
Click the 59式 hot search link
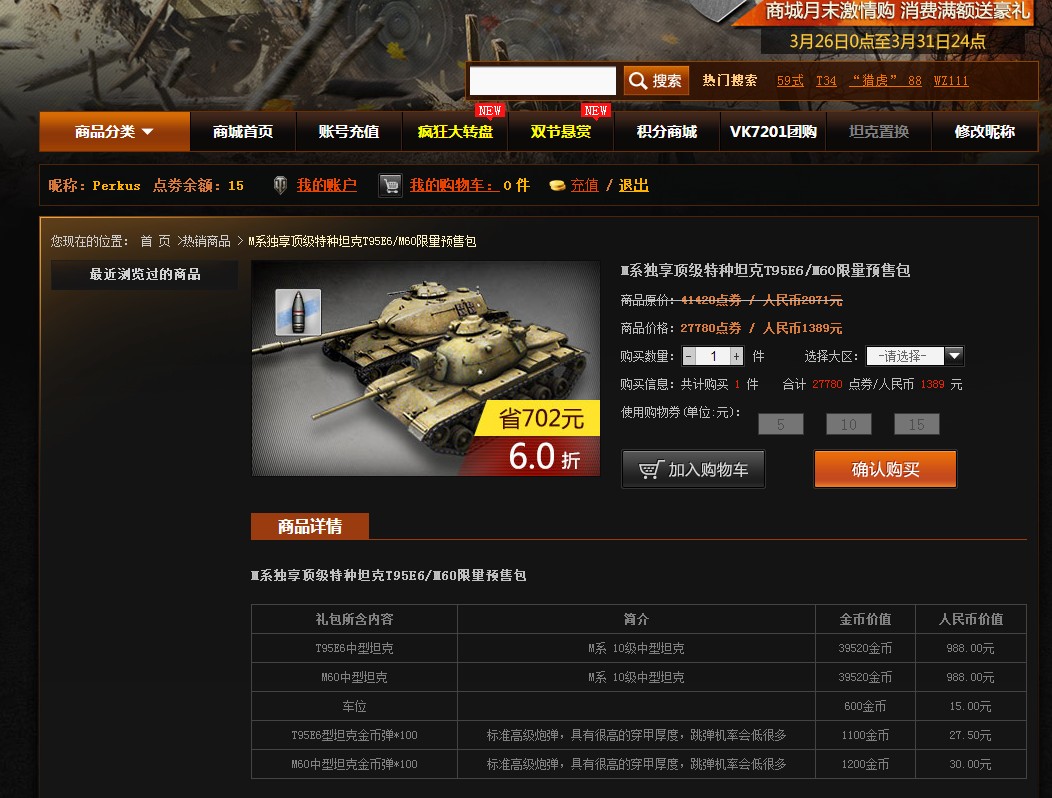pyautogui.click(x=790, y=81)
